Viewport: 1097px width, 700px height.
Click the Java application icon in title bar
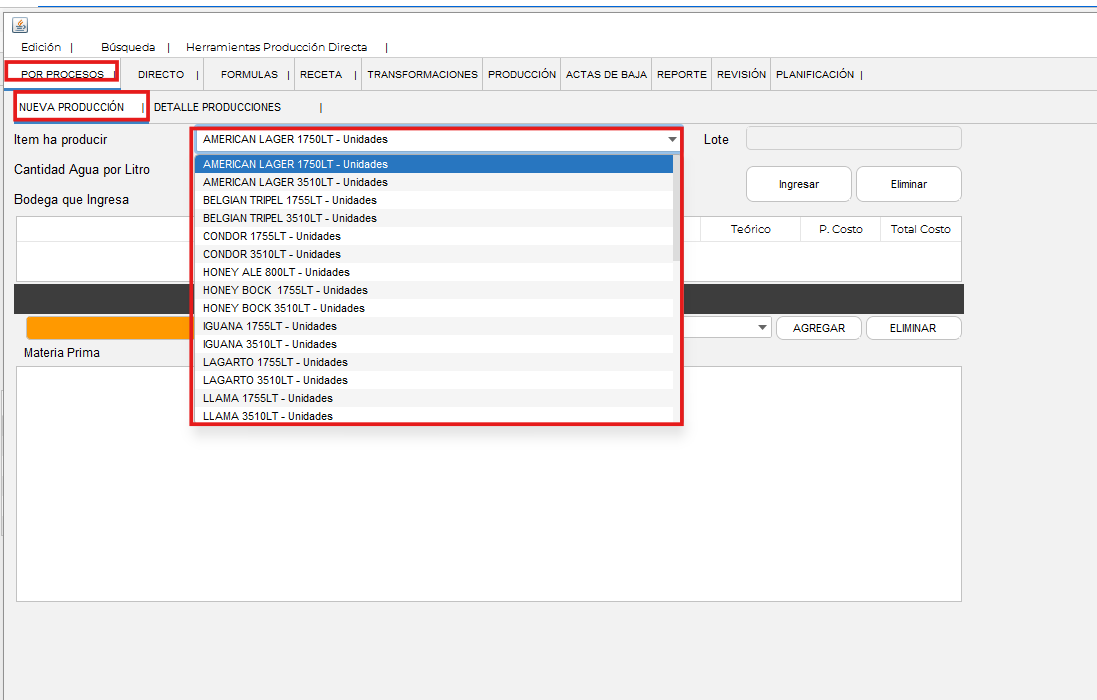[20, 25]
